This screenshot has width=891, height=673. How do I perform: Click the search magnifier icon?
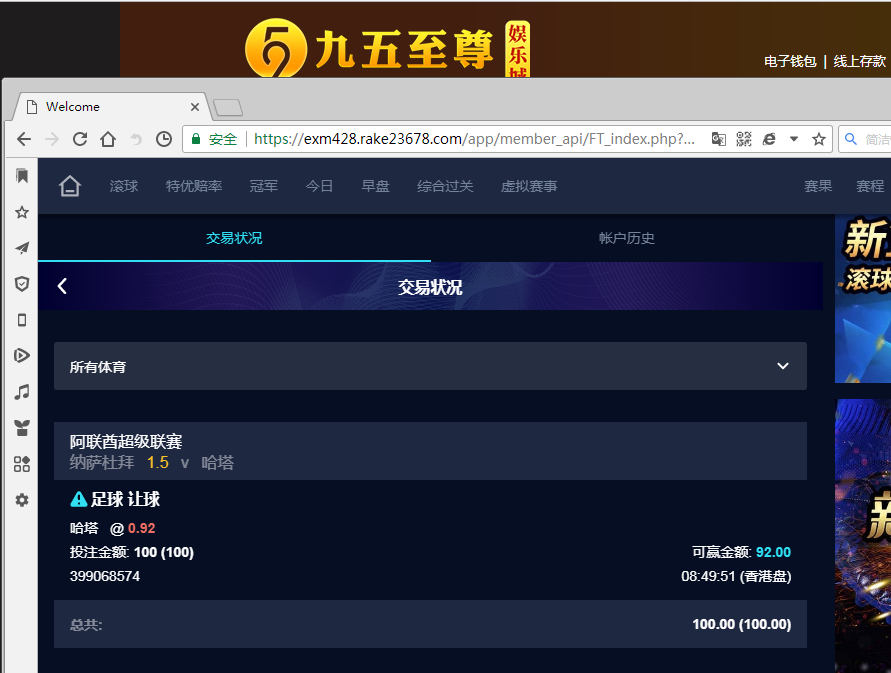click(x=851, y=139)
